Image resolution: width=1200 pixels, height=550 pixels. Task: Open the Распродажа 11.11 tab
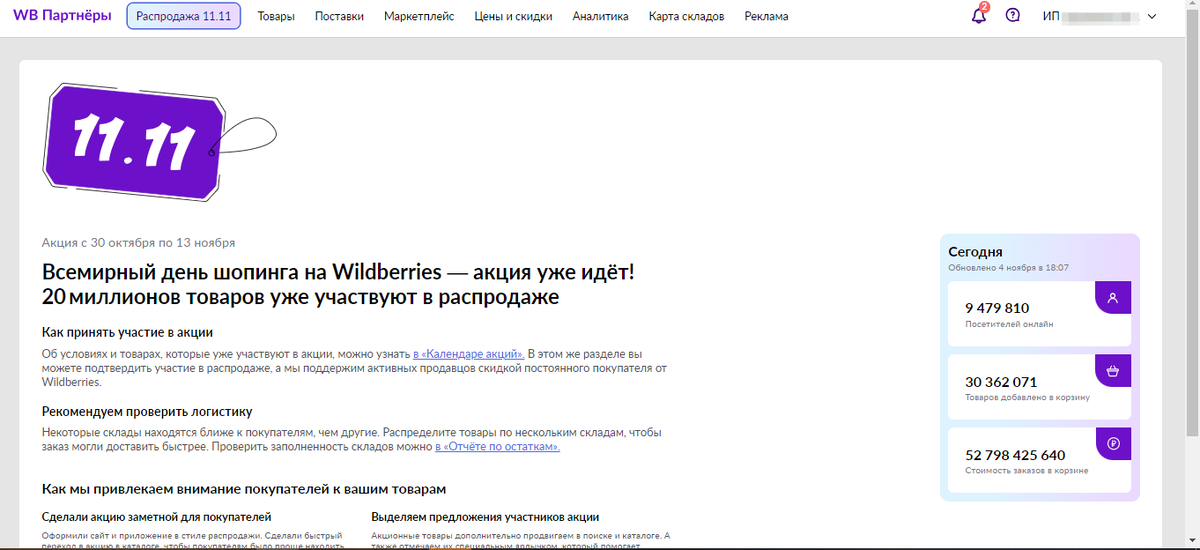pyautogui.click(x=184, y=16)
